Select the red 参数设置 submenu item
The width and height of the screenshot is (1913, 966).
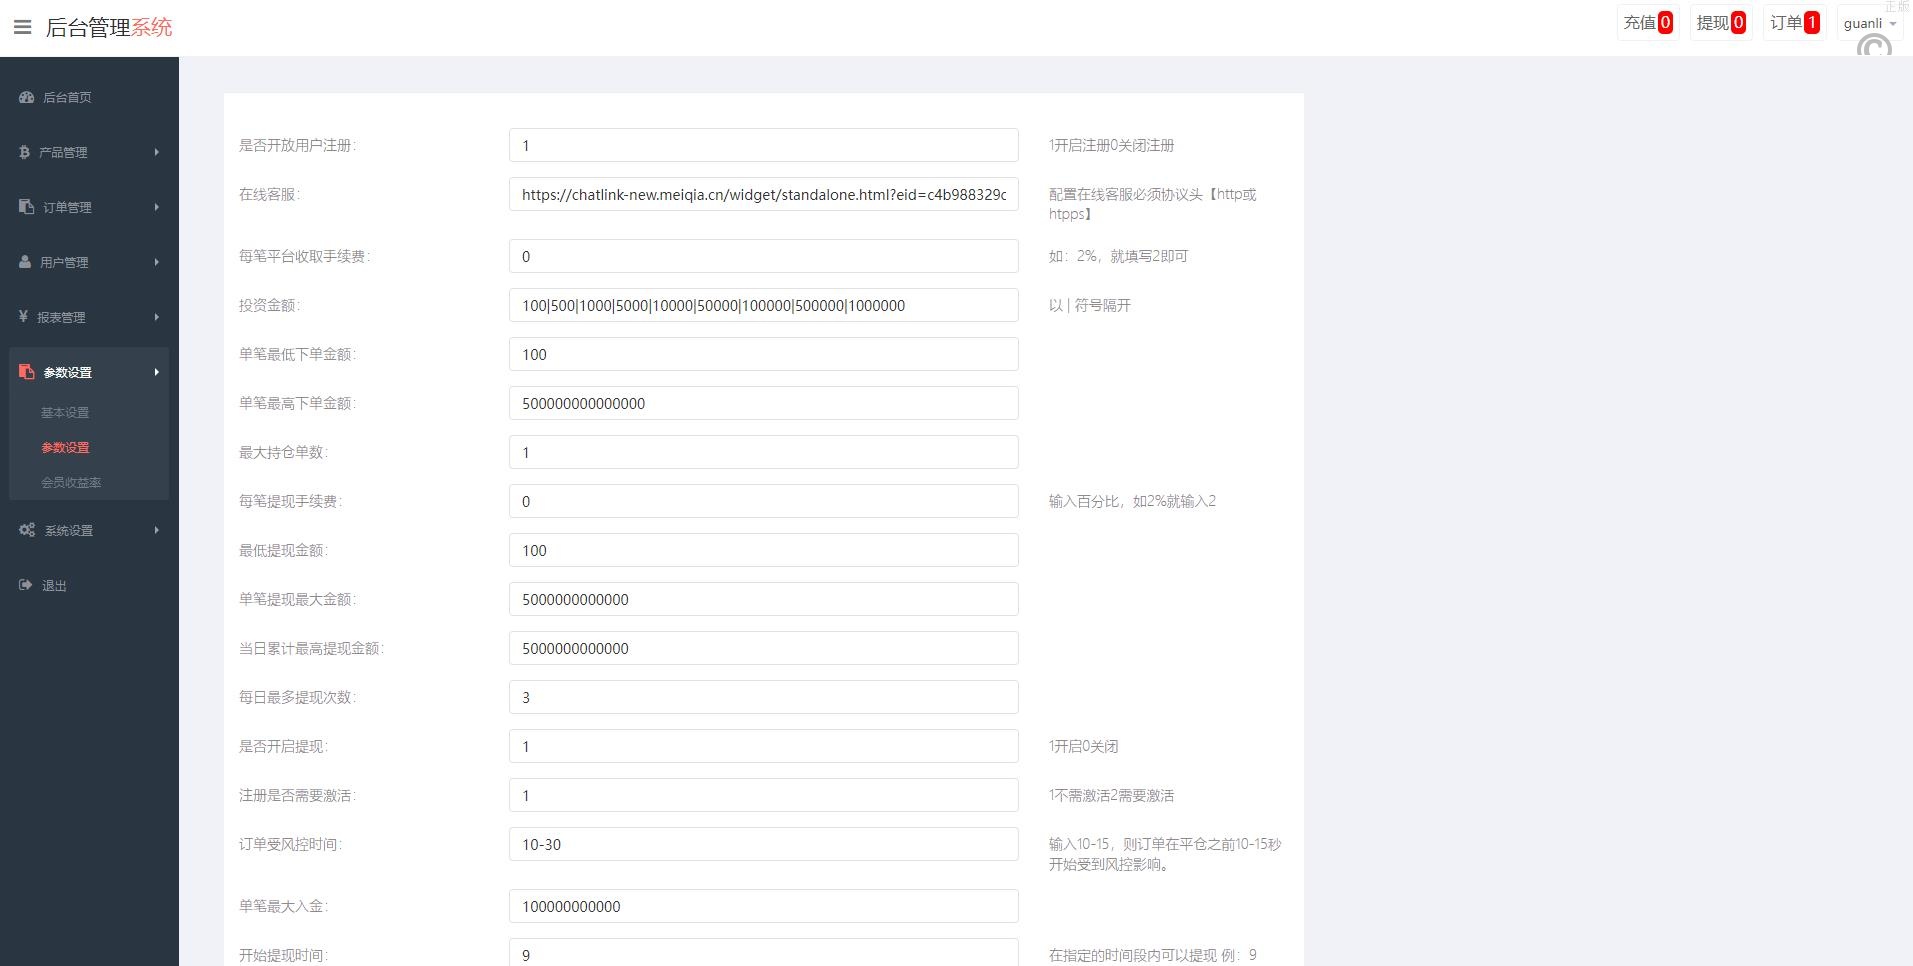(x=65, y=447)
